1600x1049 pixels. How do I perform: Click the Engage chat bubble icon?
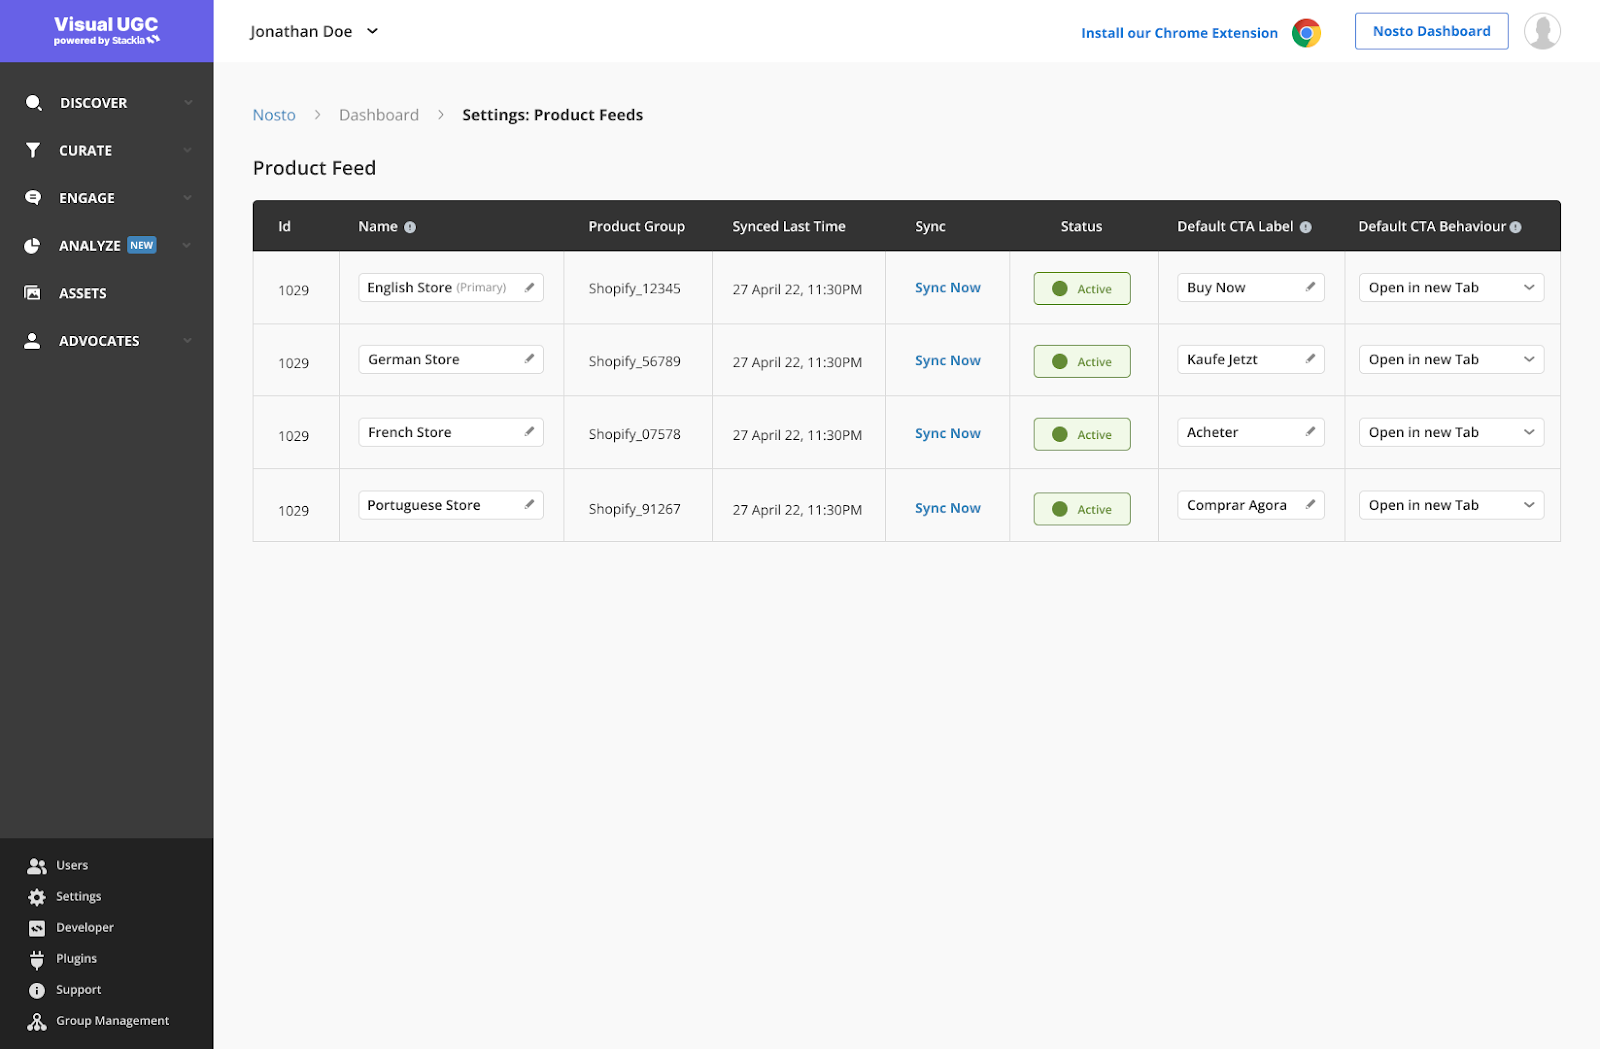click(33, 198)
